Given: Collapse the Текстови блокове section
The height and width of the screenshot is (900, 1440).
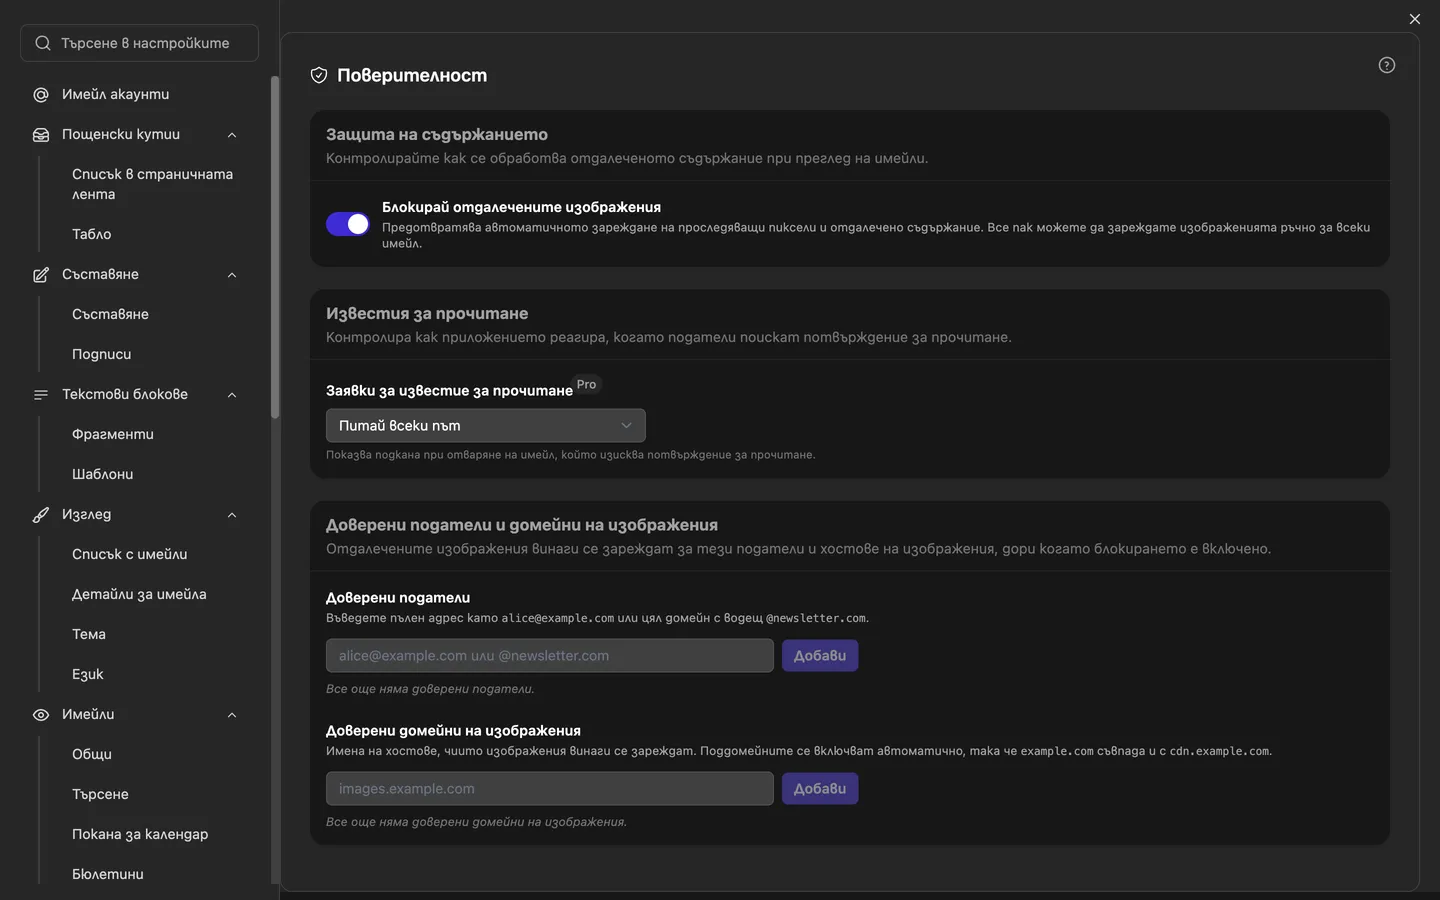Looking at the screenshot, I should 232,395.
